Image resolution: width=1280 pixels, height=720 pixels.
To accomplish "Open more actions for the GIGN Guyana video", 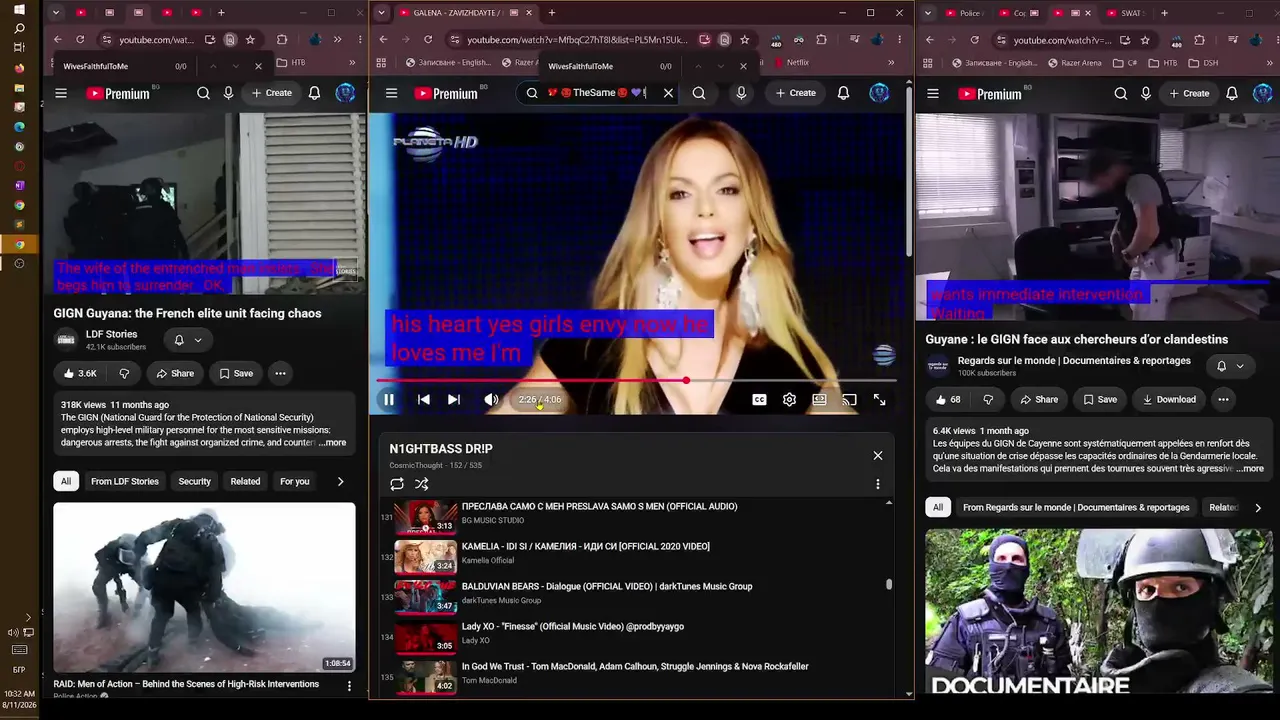I will [x=280, y=373].
